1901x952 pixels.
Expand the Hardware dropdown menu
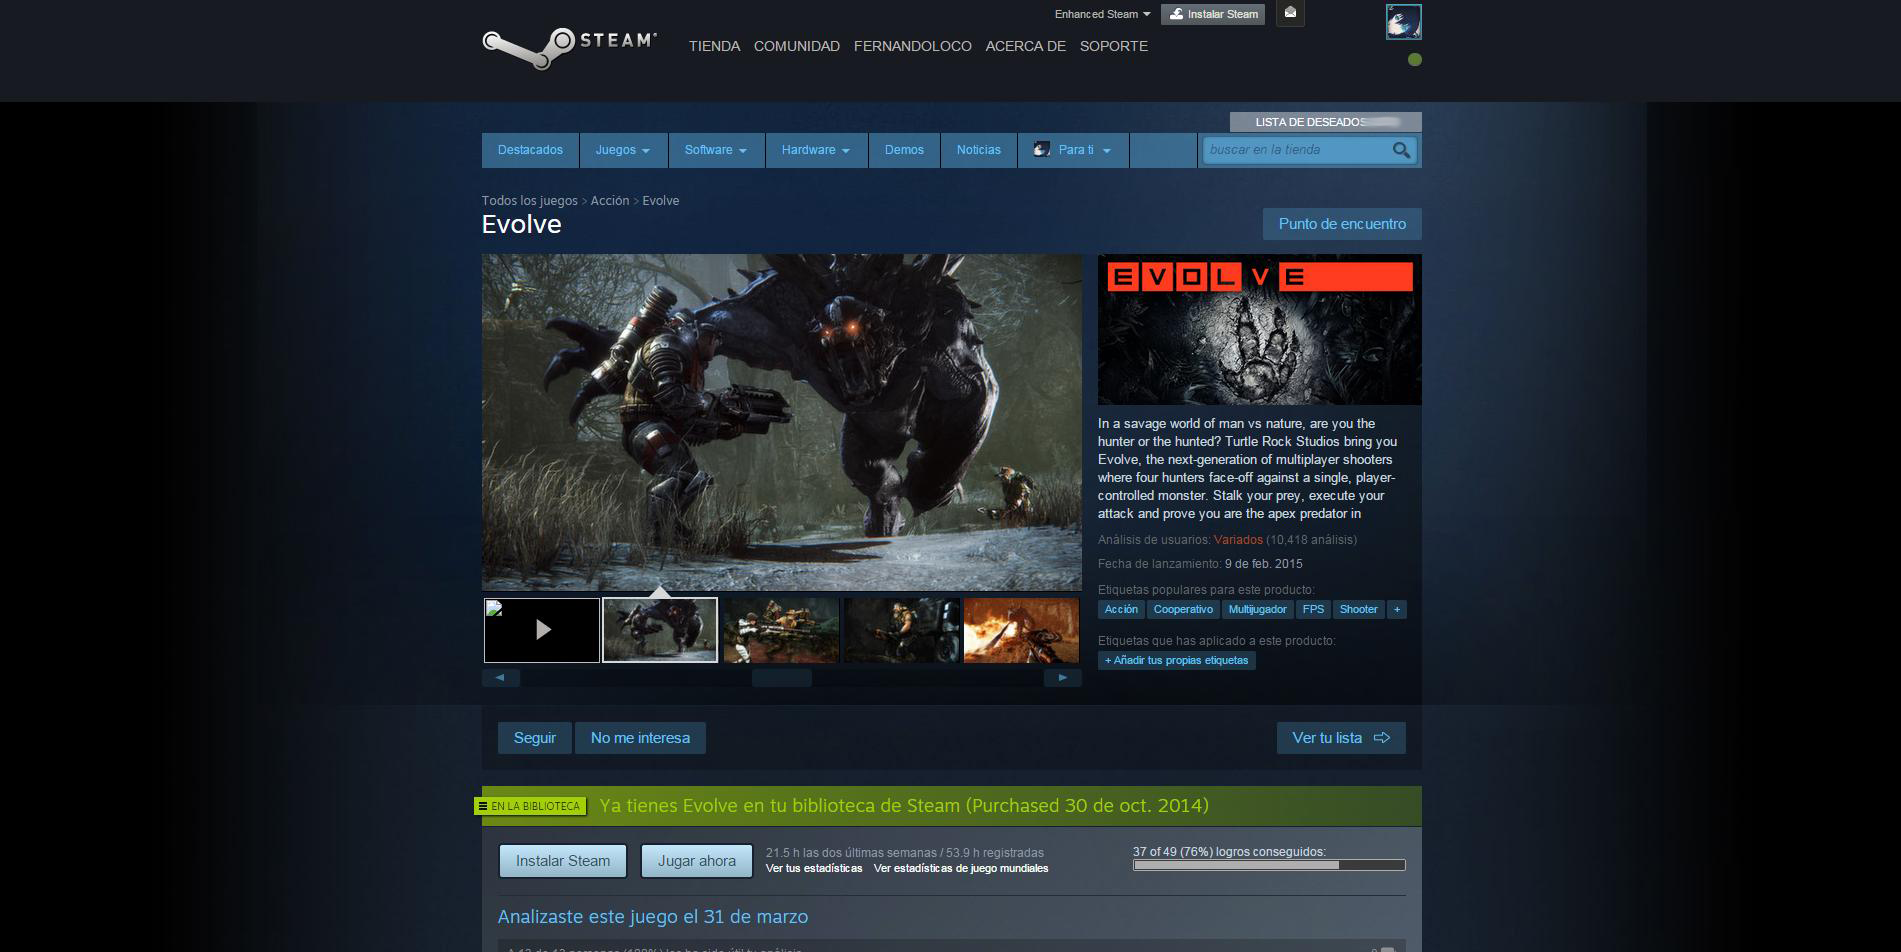[816, 150]
